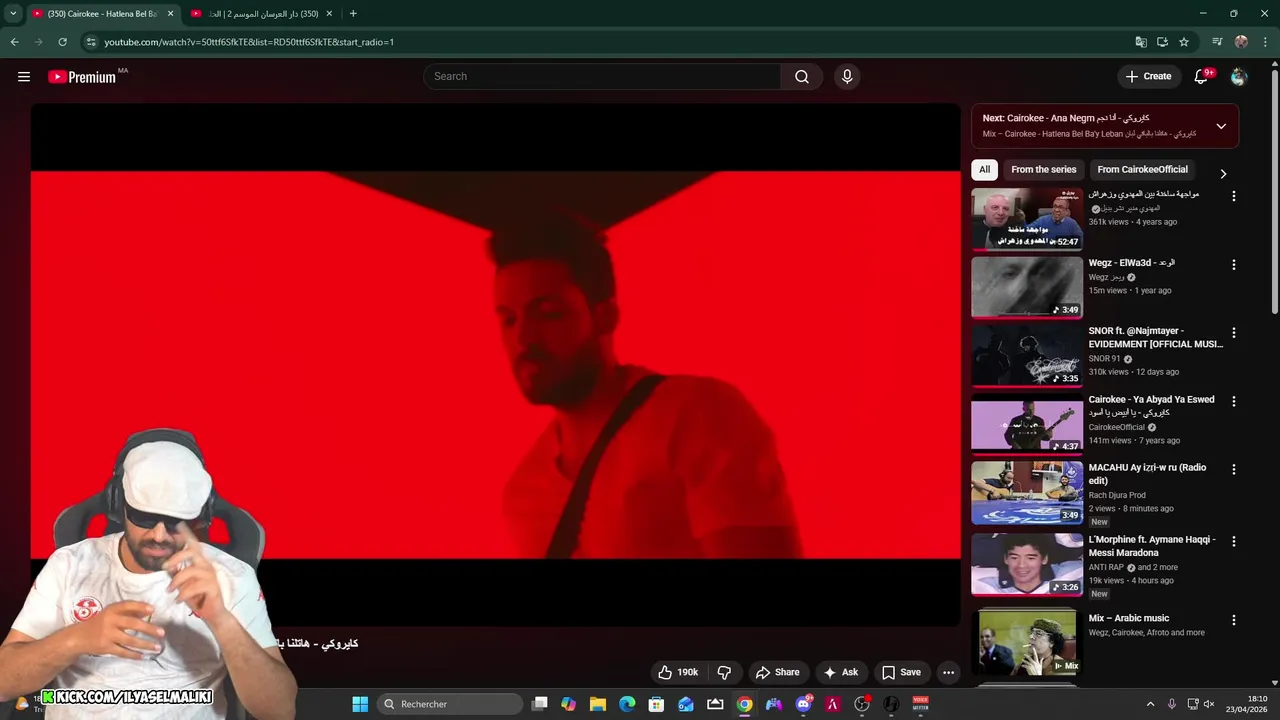Screen dimensions: 1280x720
Task: Dislike the video with thumbs down
Action: point(725,672)
